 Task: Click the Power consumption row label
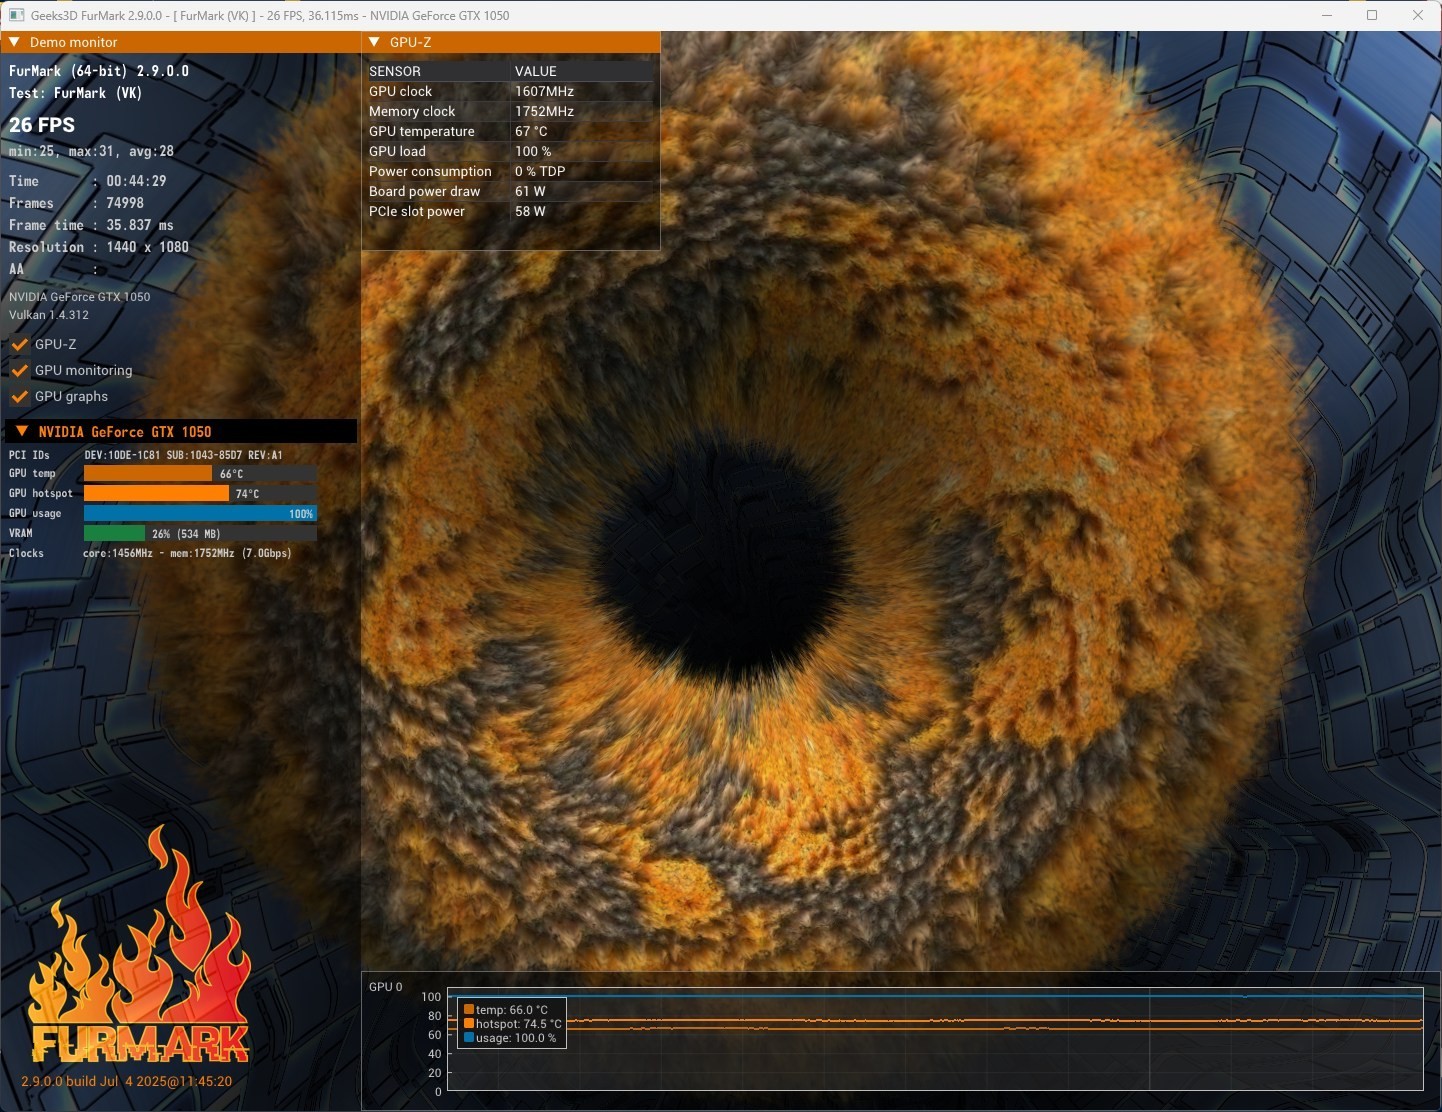pyautogui.click(x=430, y=171)
